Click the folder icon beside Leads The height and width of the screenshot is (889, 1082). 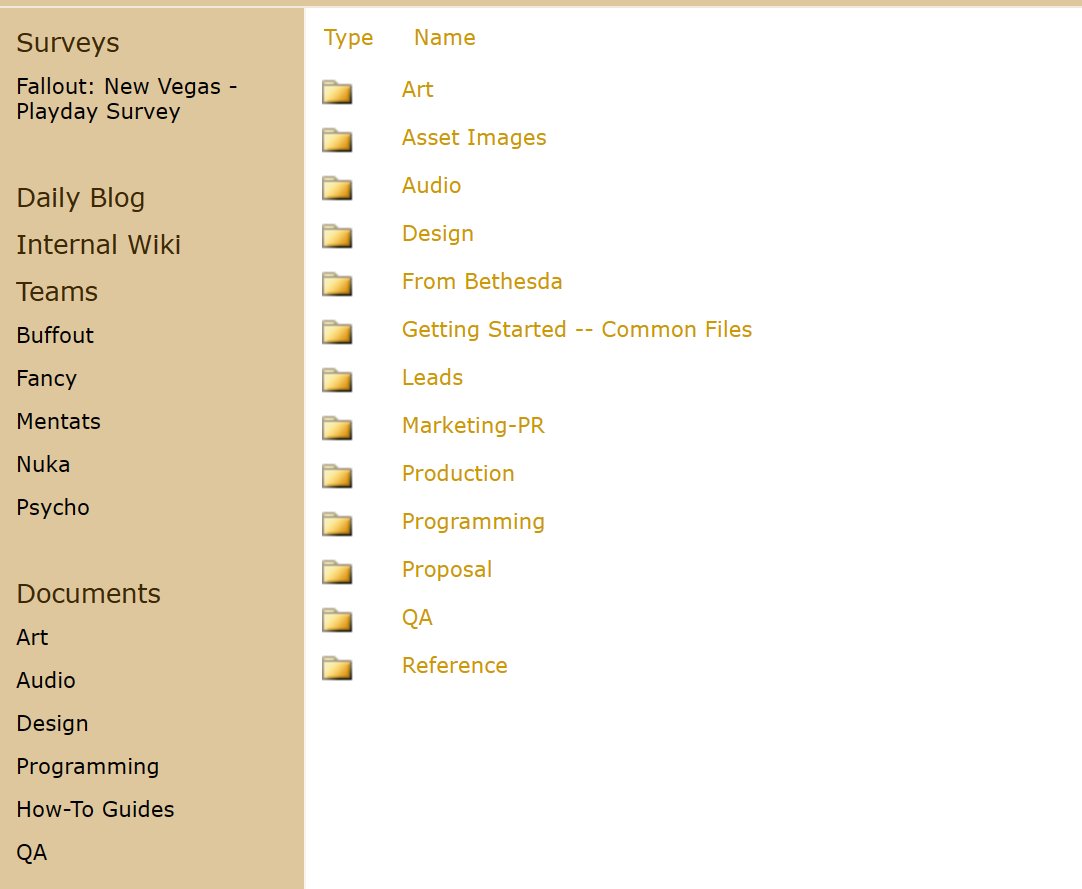pyautogui.click(x=337, y=379)
